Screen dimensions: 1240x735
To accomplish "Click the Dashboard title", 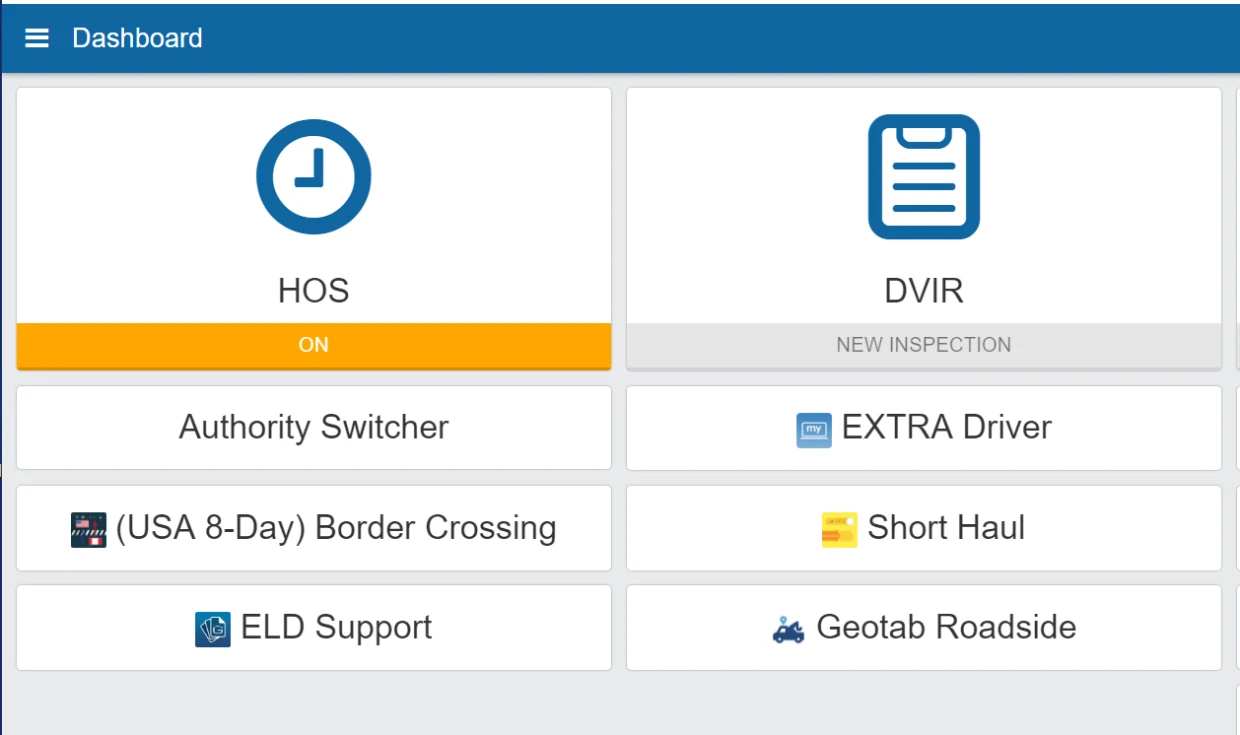I will pyautogui.click(x=137, y=38).
